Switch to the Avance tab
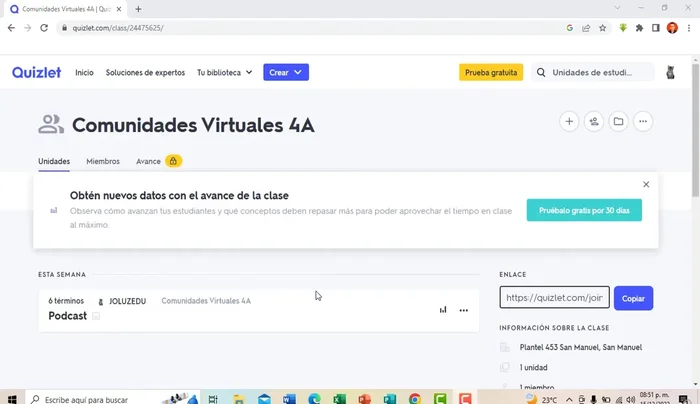 tap(148, 161)
